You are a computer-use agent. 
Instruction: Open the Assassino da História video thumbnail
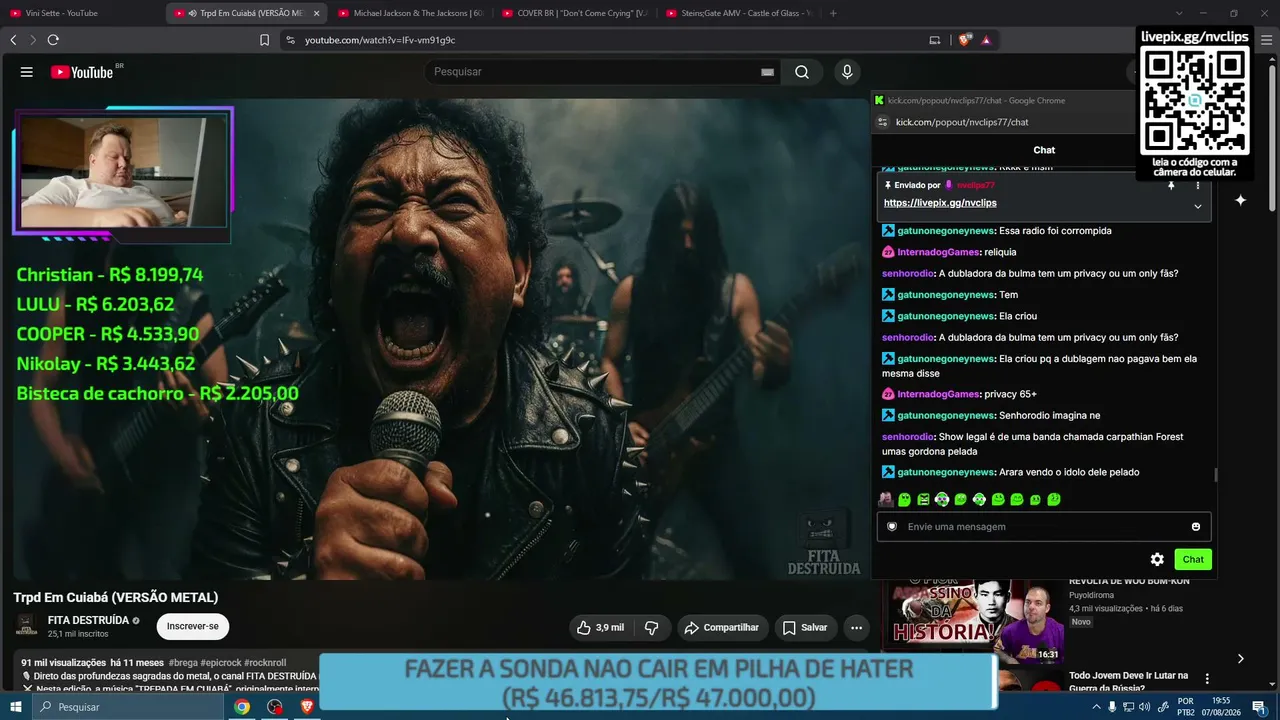[971, 621]
